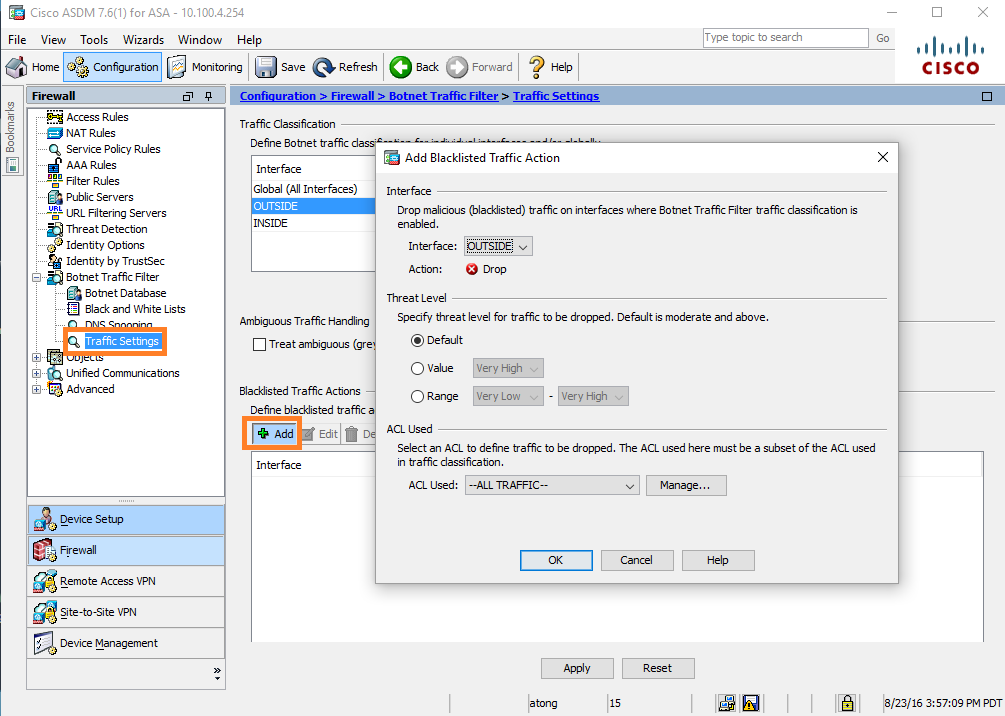This screenshot has height=716, width=1005.
Task: Expand the Unified Communications tree node
Action: coord(38,373)
